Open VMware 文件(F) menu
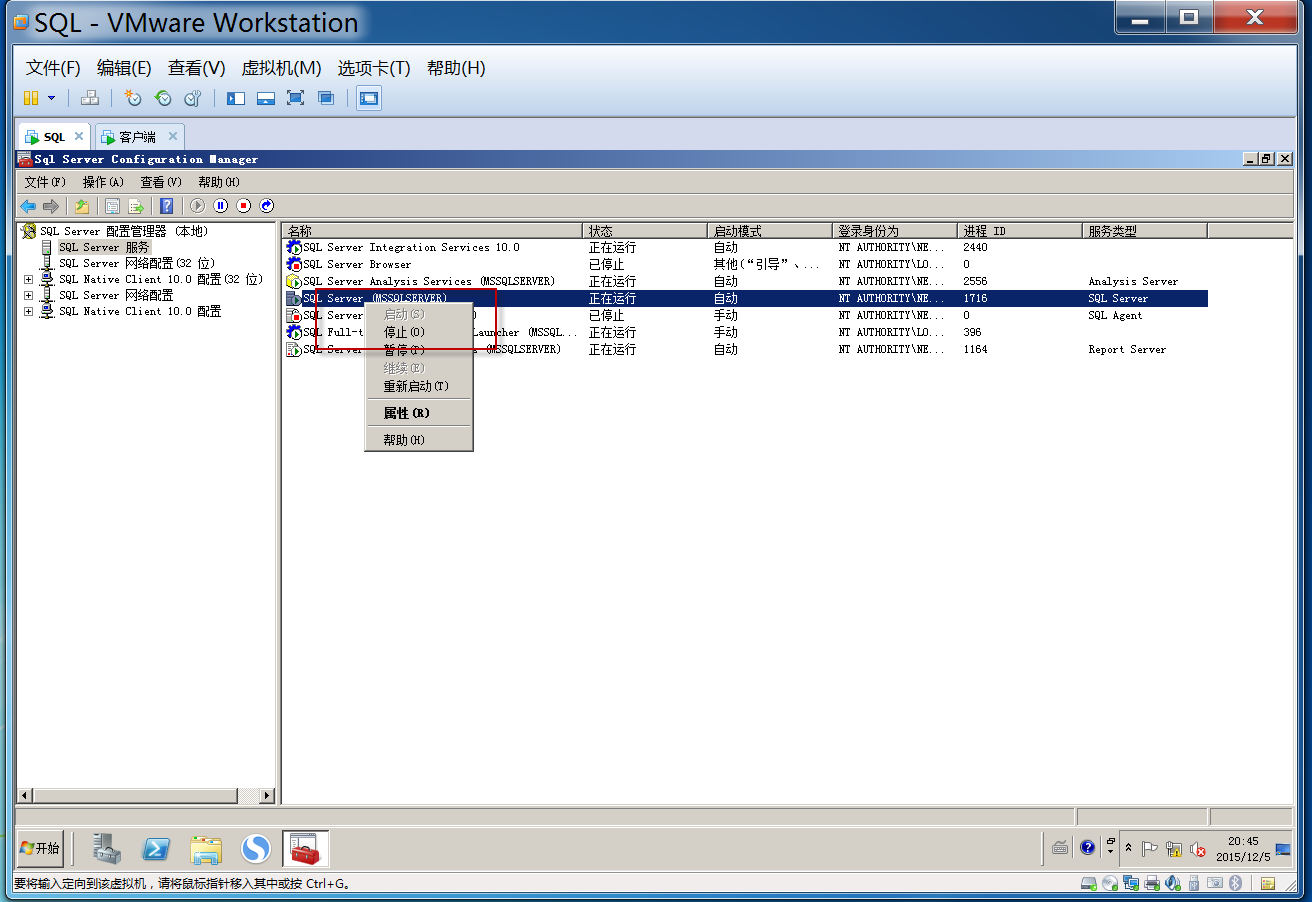This screenshot has width=1312, height=902. (x=53, y=68)
